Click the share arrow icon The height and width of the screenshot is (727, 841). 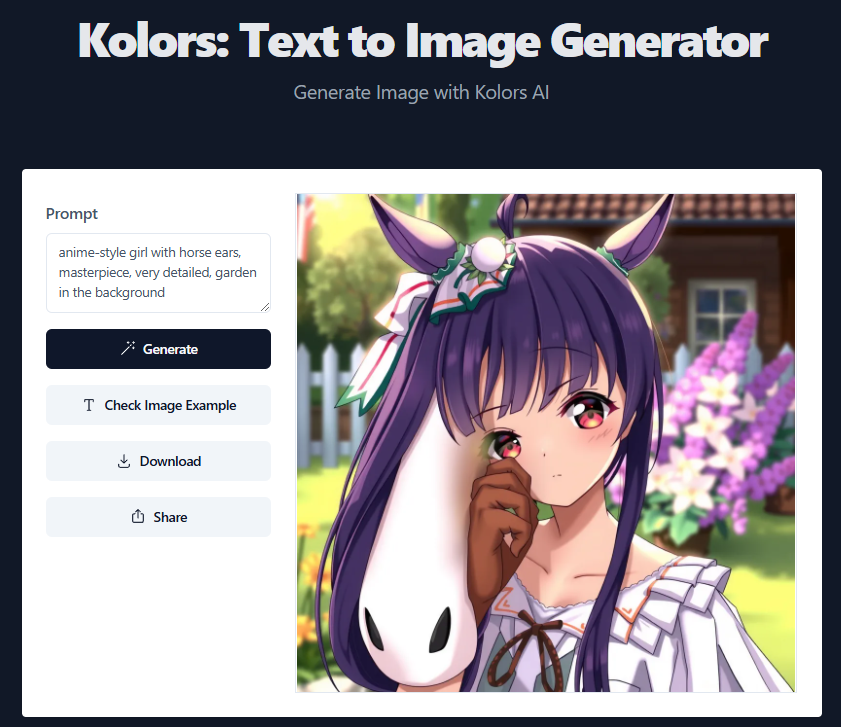(138, 516)
